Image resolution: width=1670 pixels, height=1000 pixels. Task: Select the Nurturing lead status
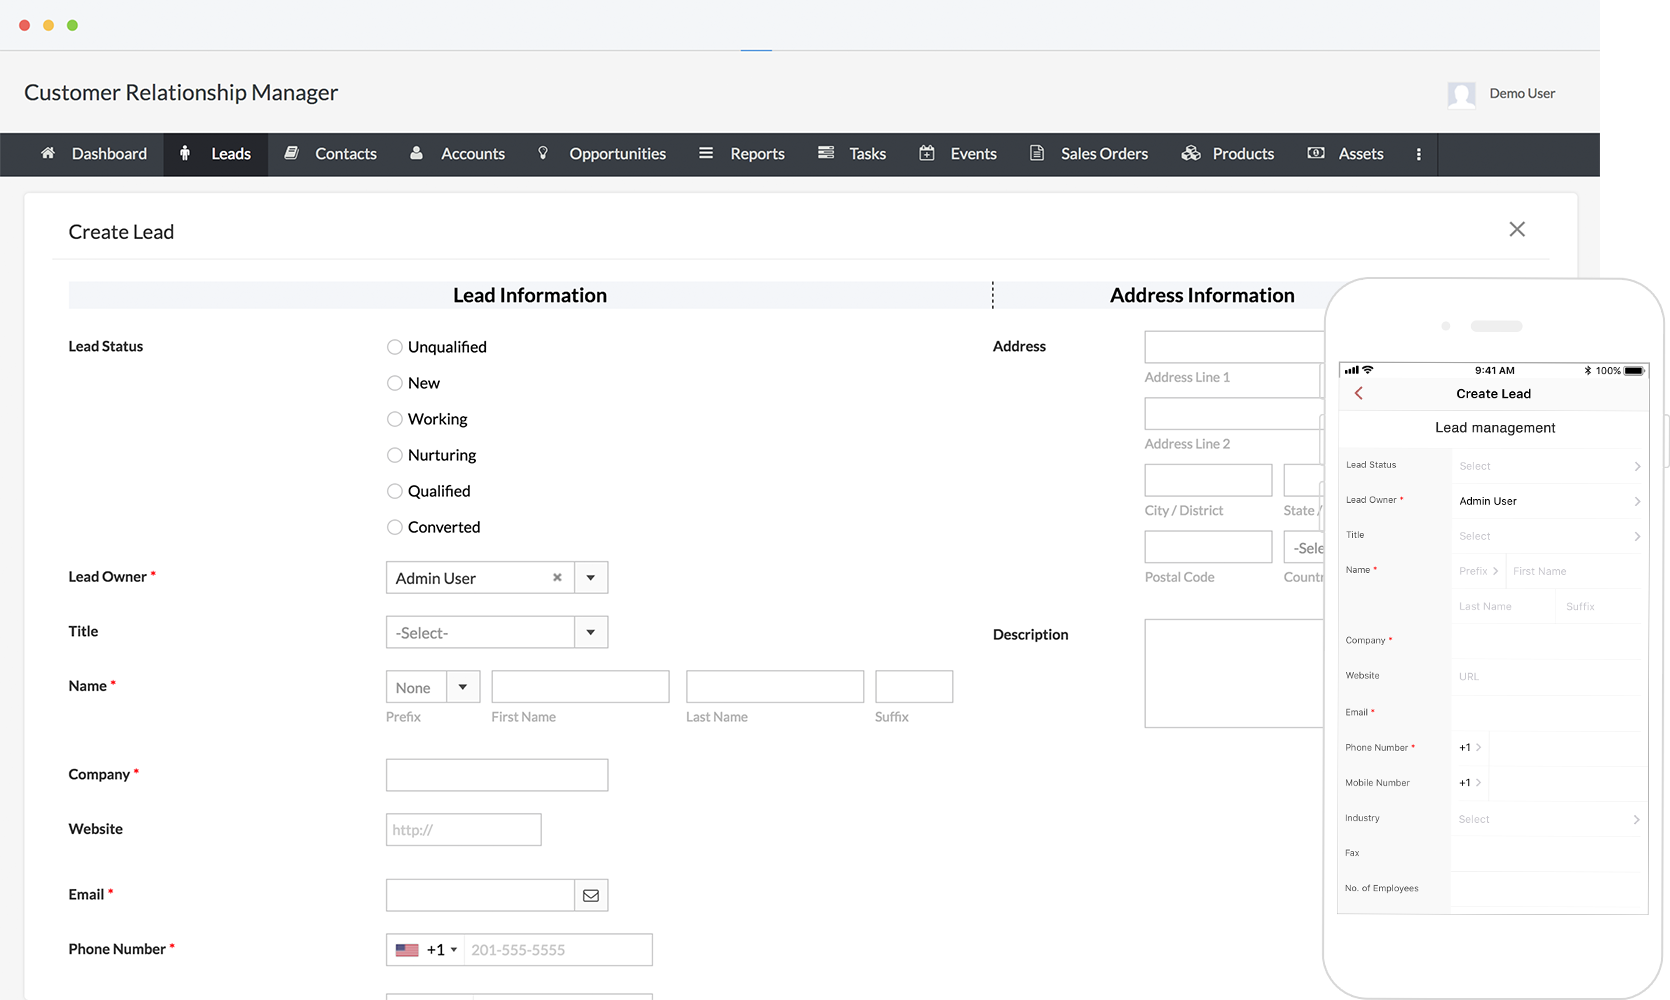[x=395, y=455]
